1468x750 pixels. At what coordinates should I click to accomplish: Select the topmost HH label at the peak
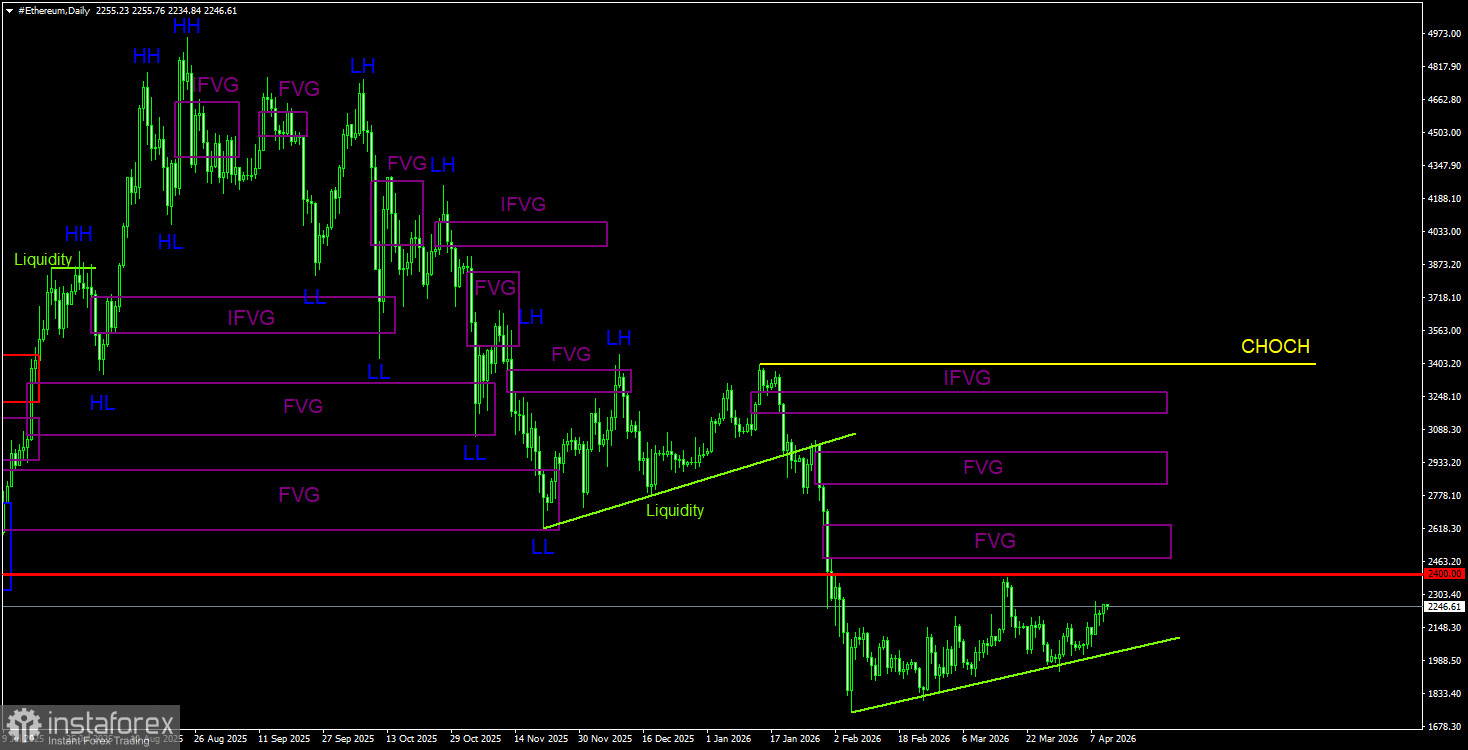click(x=187, y=27)
